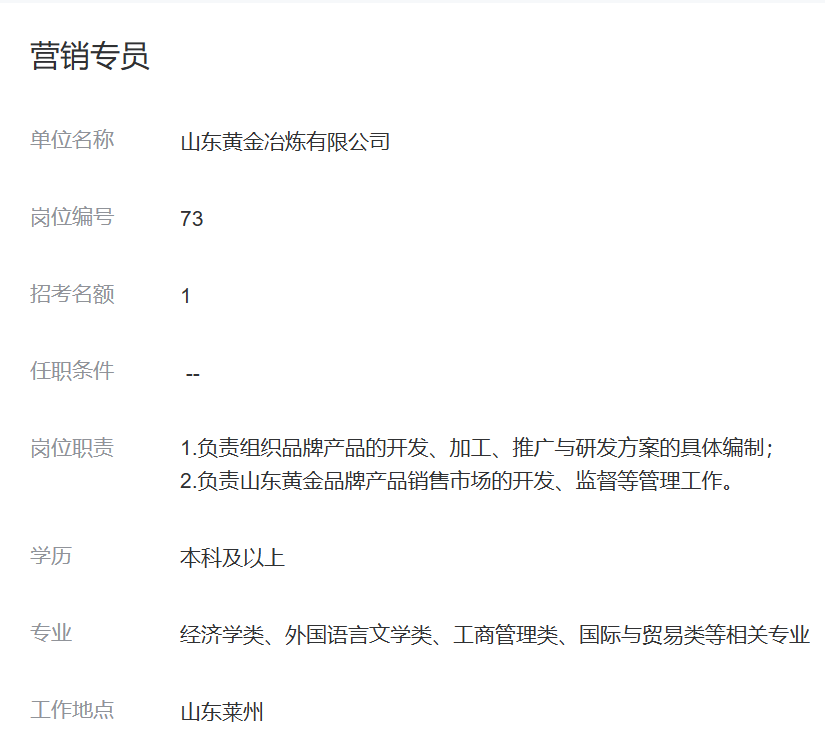Click the recruitment quota value 1
Image resolution: width=825 pixels, height=735 pixels.
click(186, 296)
